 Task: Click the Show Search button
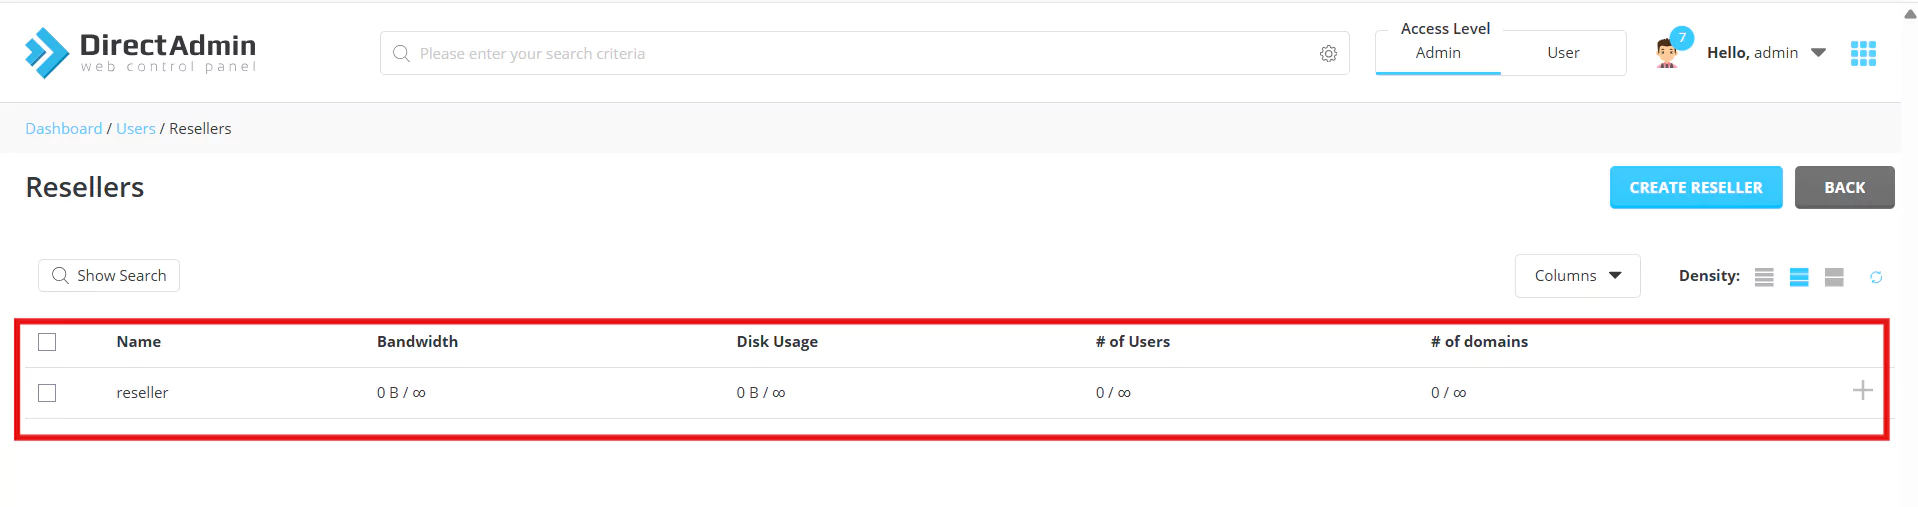[109, 276]
